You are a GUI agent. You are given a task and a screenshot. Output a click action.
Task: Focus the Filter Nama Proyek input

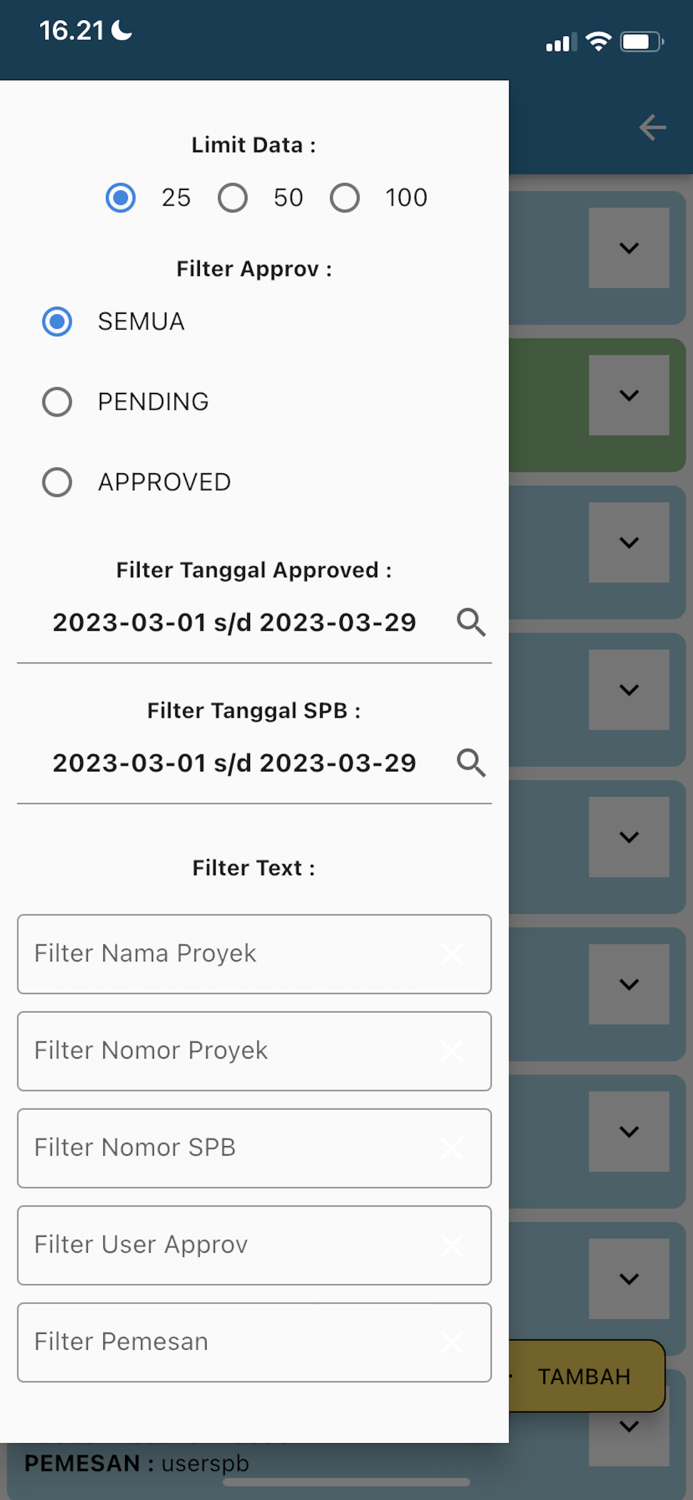point(225,954)
